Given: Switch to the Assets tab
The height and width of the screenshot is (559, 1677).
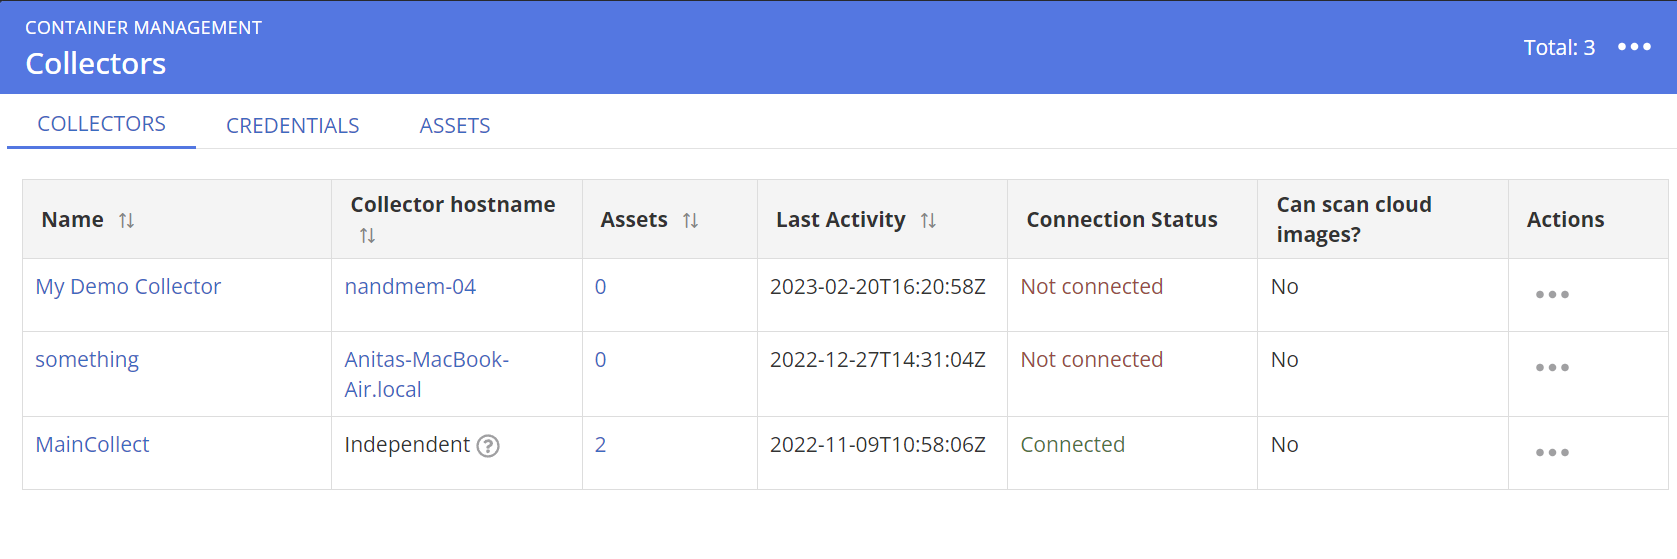Looking at the screenshot, I should tap(454, 125).
